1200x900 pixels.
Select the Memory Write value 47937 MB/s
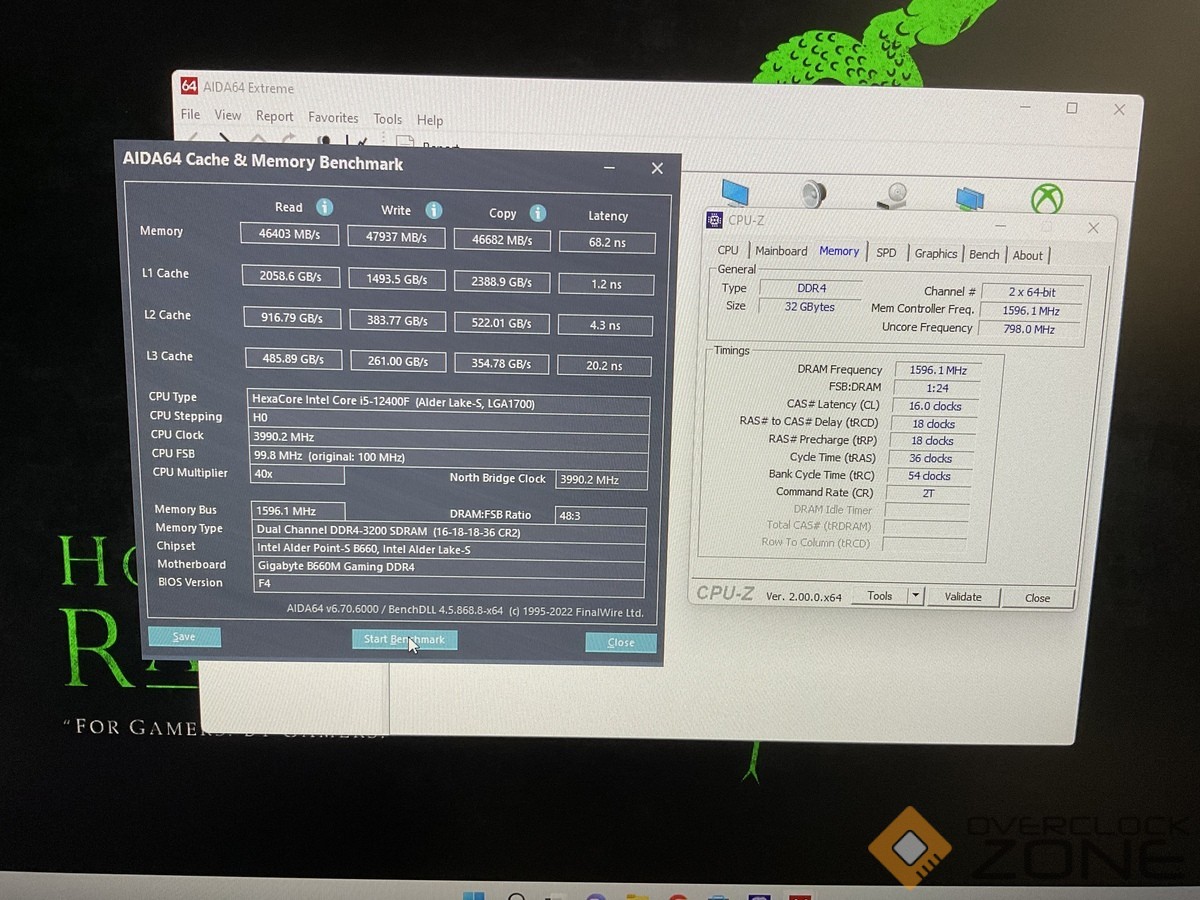397,238
